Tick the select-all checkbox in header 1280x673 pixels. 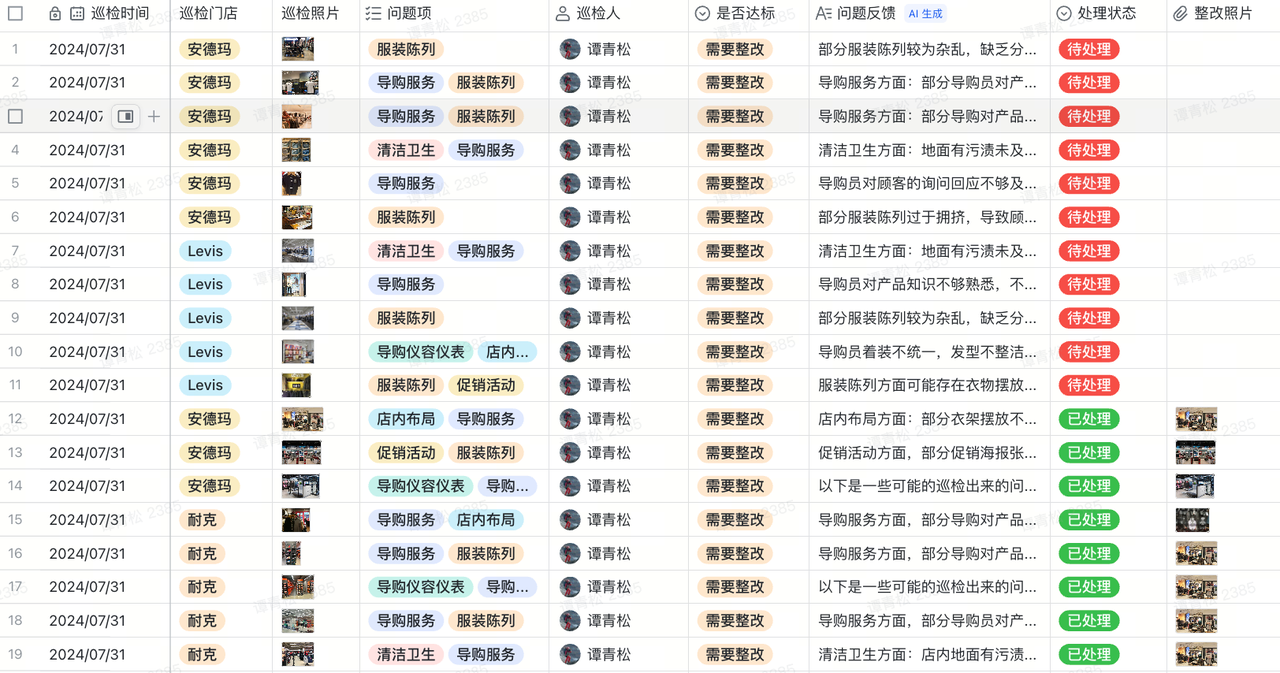click(15, 14)
